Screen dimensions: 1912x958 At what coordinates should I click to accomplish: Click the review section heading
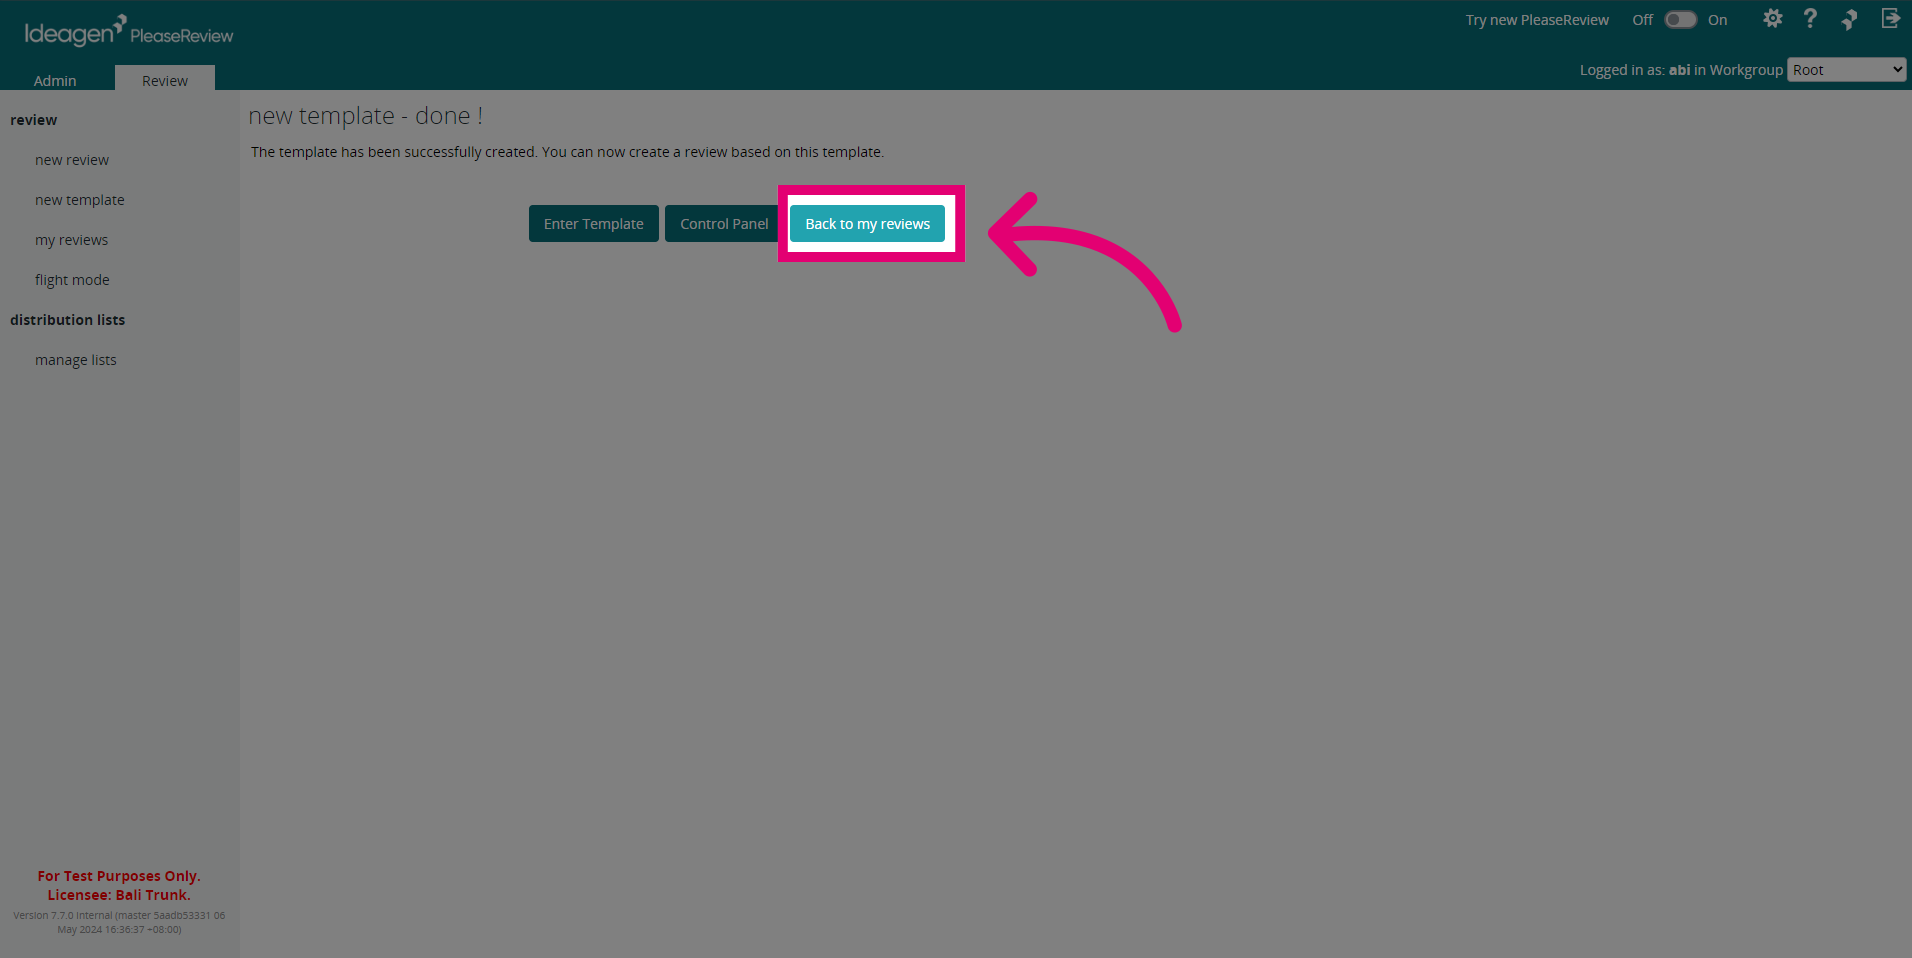tap(34, 120)
